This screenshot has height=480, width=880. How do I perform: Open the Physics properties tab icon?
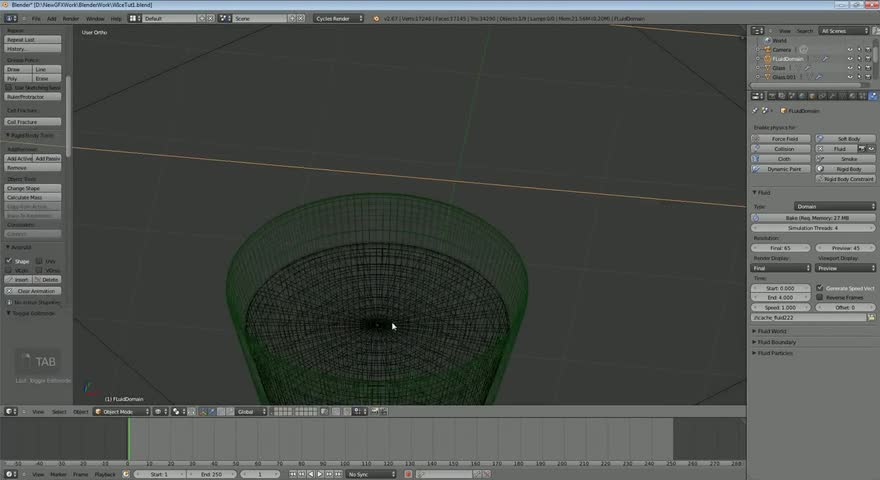[x=873, y=96]
